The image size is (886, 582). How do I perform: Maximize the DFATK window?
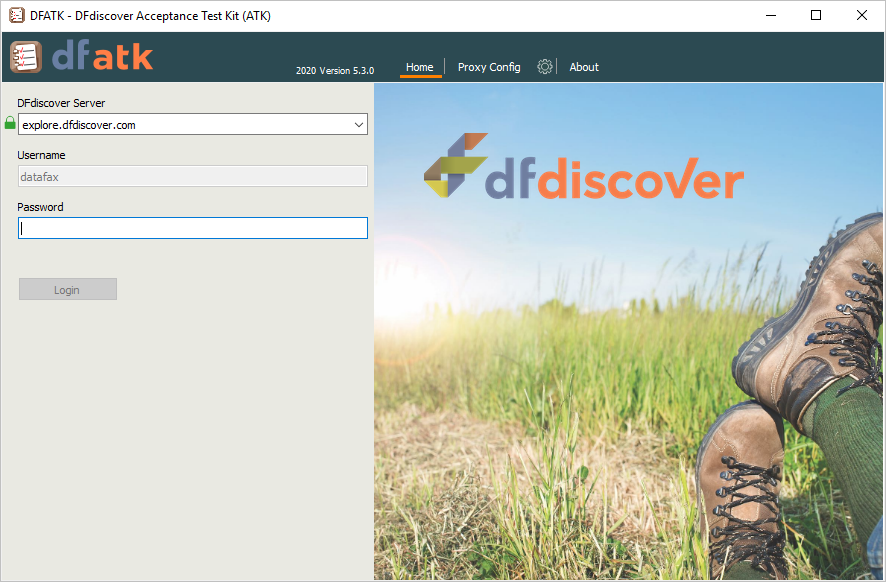tap(816, 15)
